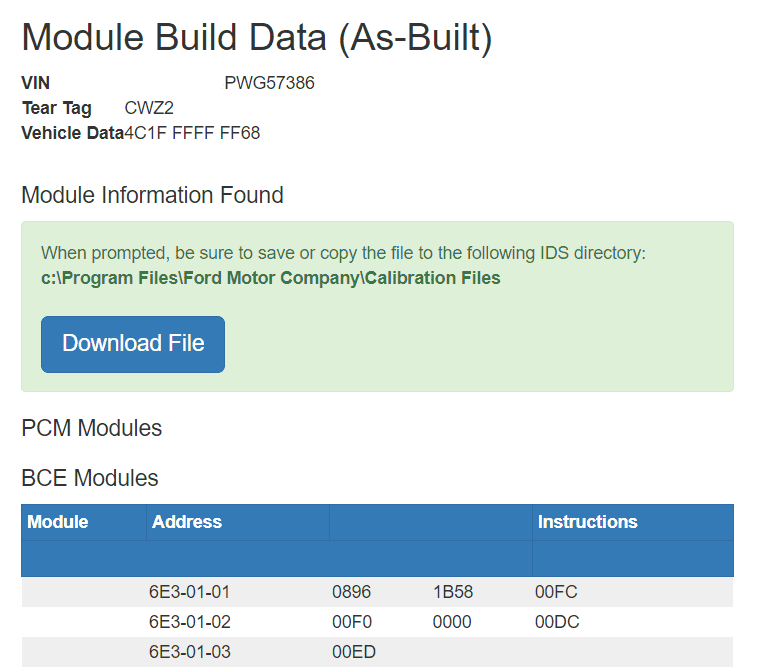Click the Tear Tag value CWZ2
The width and height of the screenshot is (780, 667).
pyautogui.click(x=149, y=108)
